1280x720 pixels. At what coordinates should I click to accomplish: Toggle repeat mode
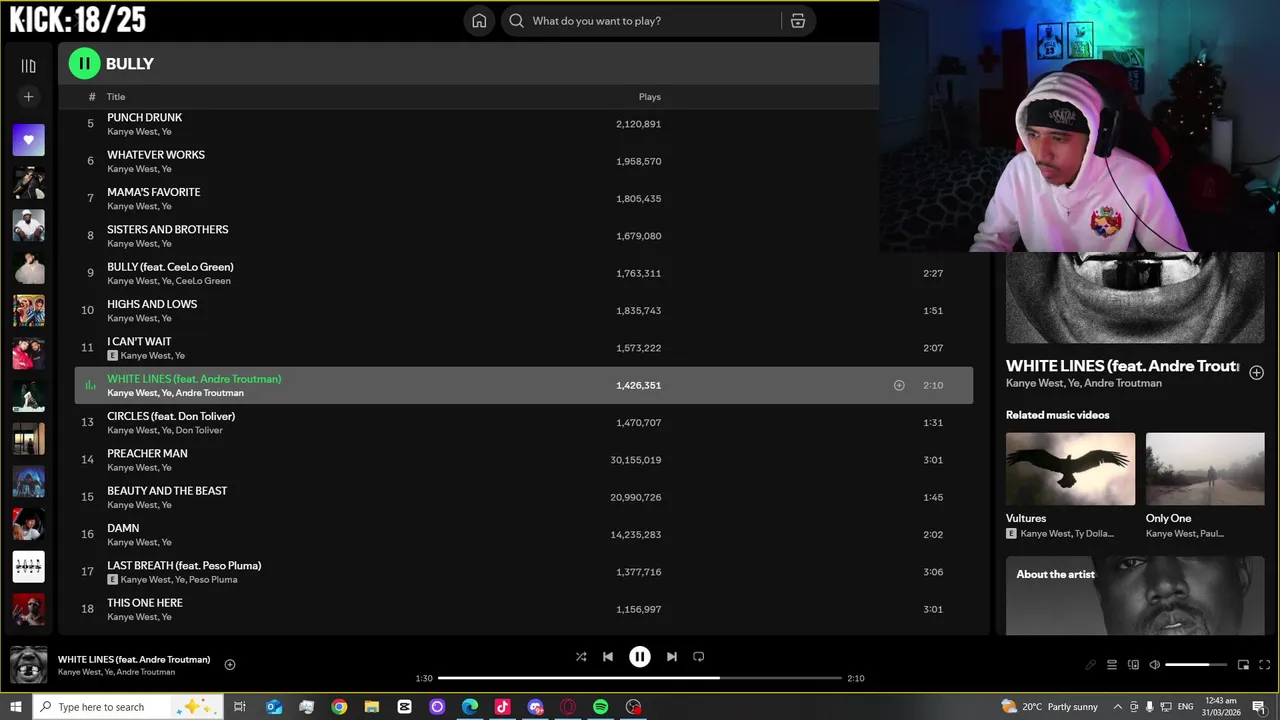pyautogui.click(x=699, y=657)
